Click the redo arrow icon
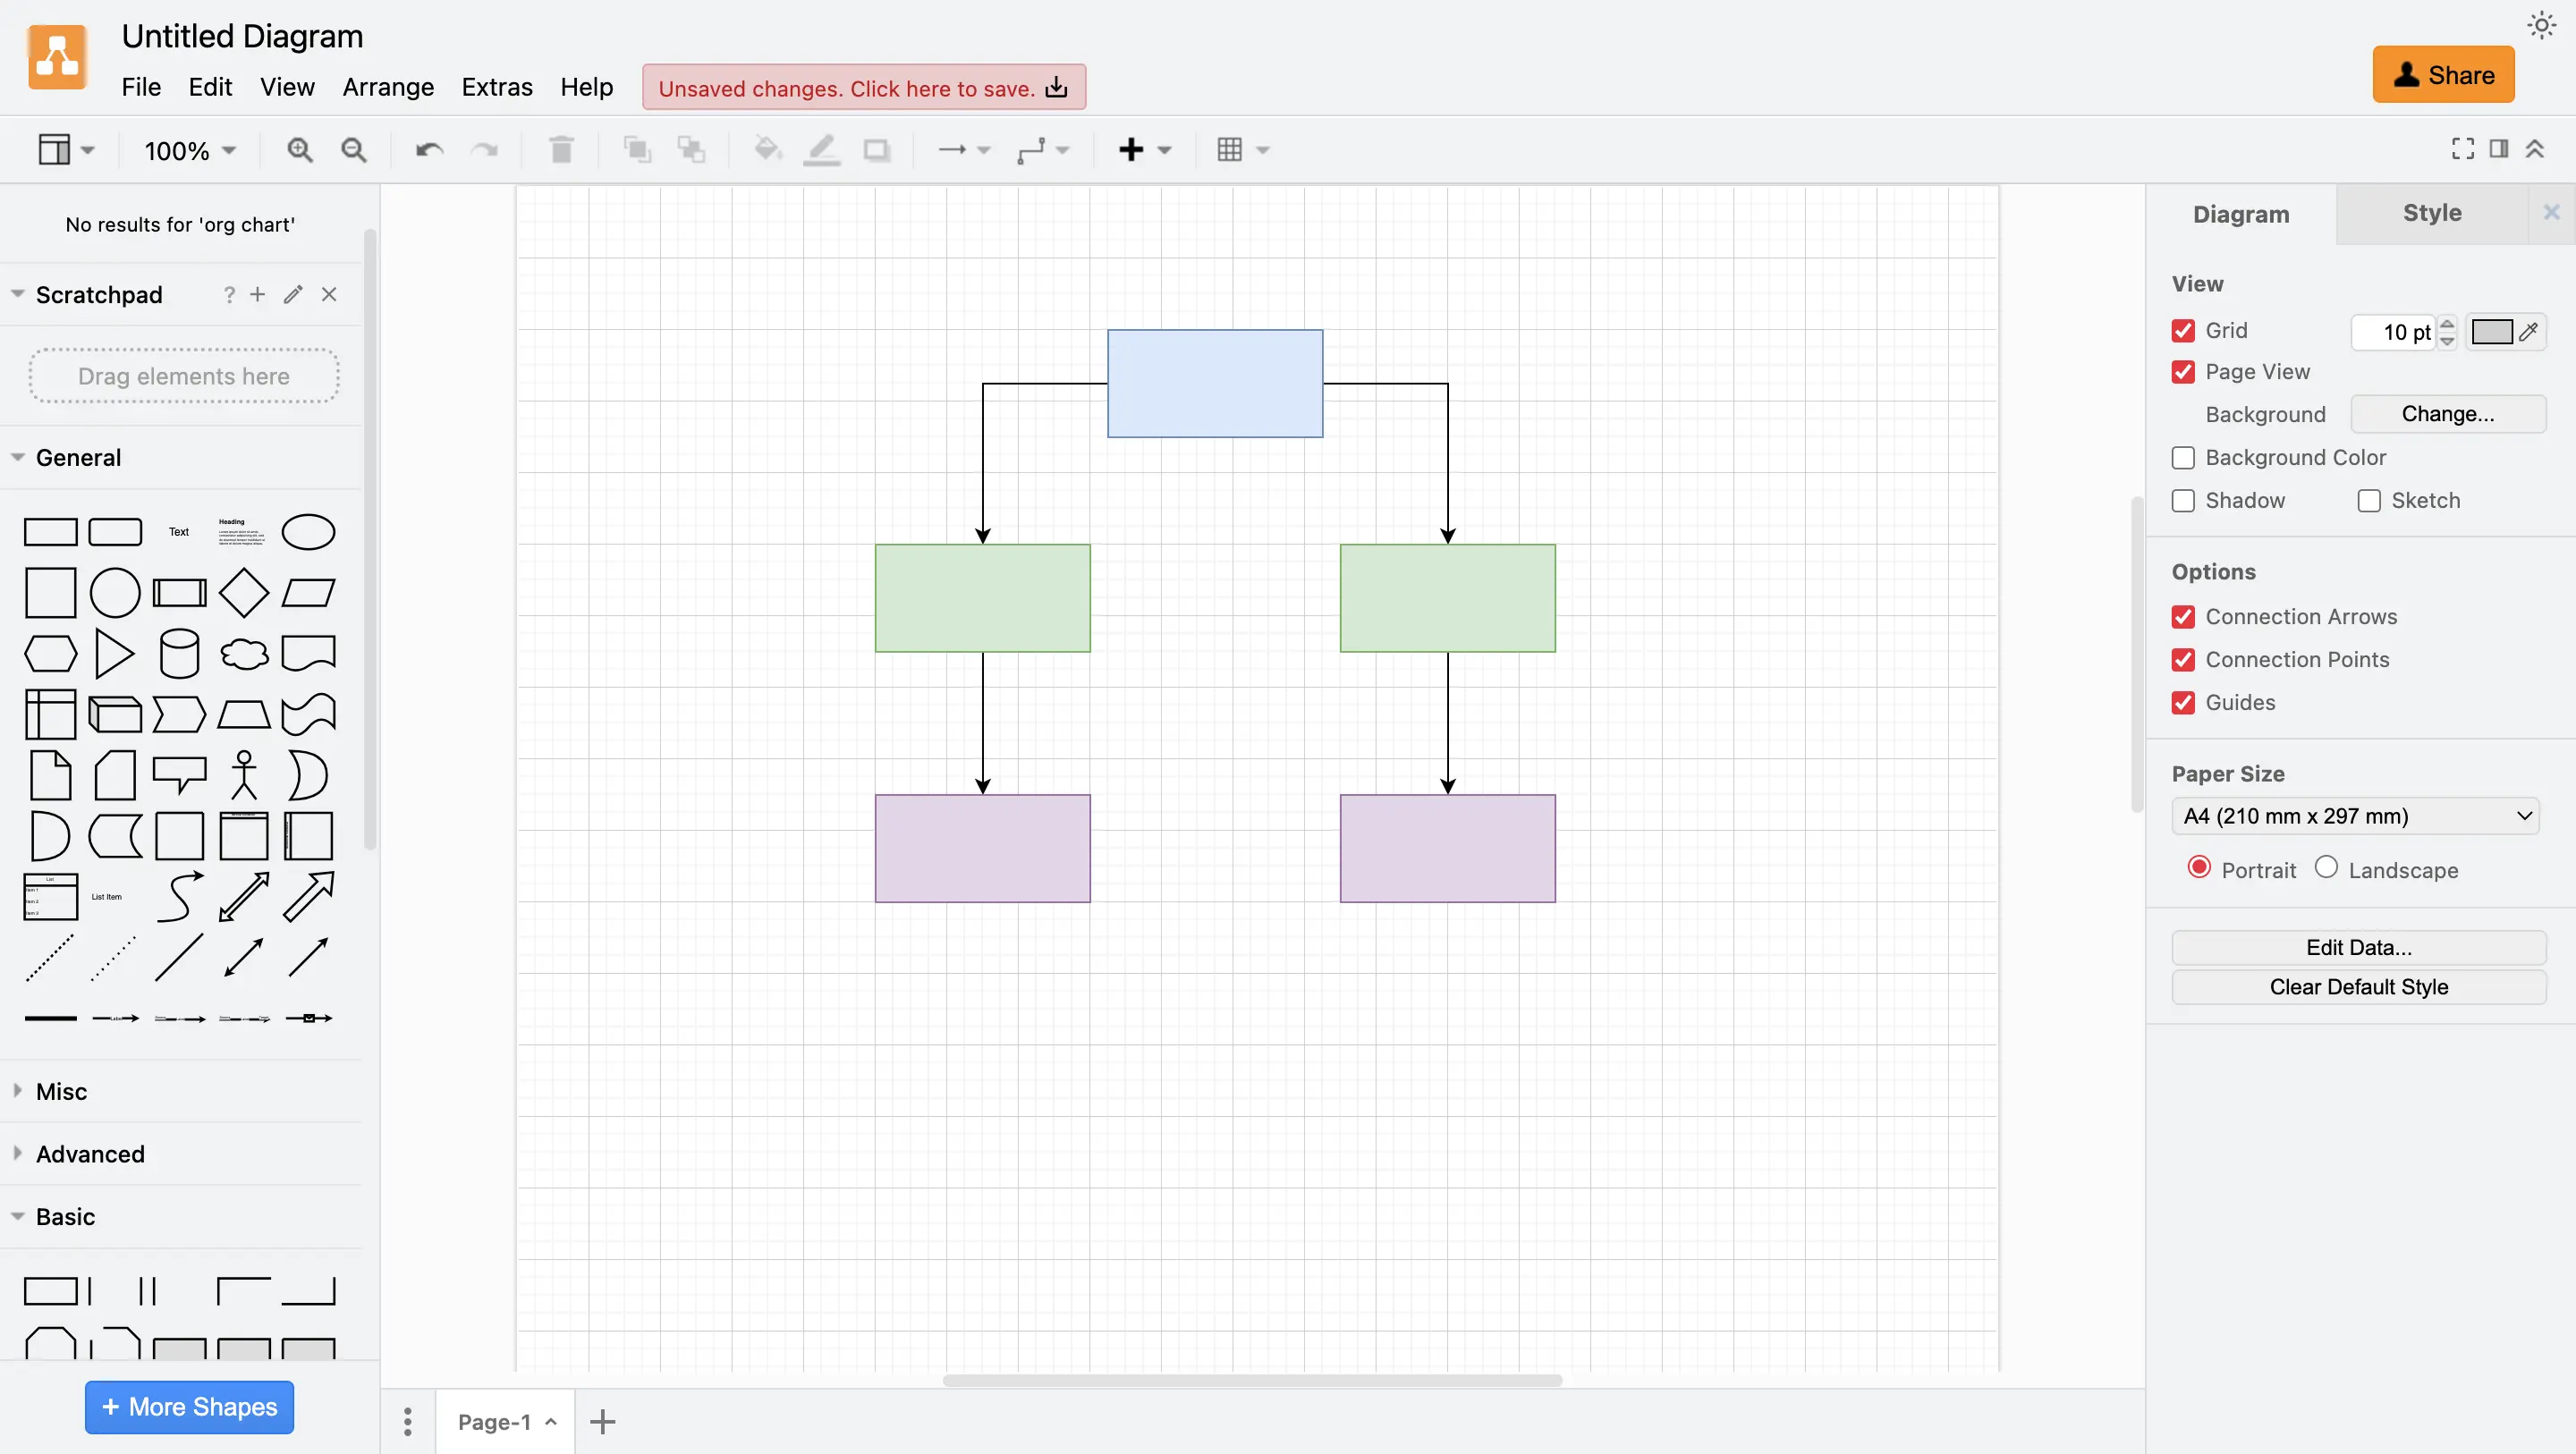The height and width of the screenshot is (1454, 2576). tap(484, 150)
